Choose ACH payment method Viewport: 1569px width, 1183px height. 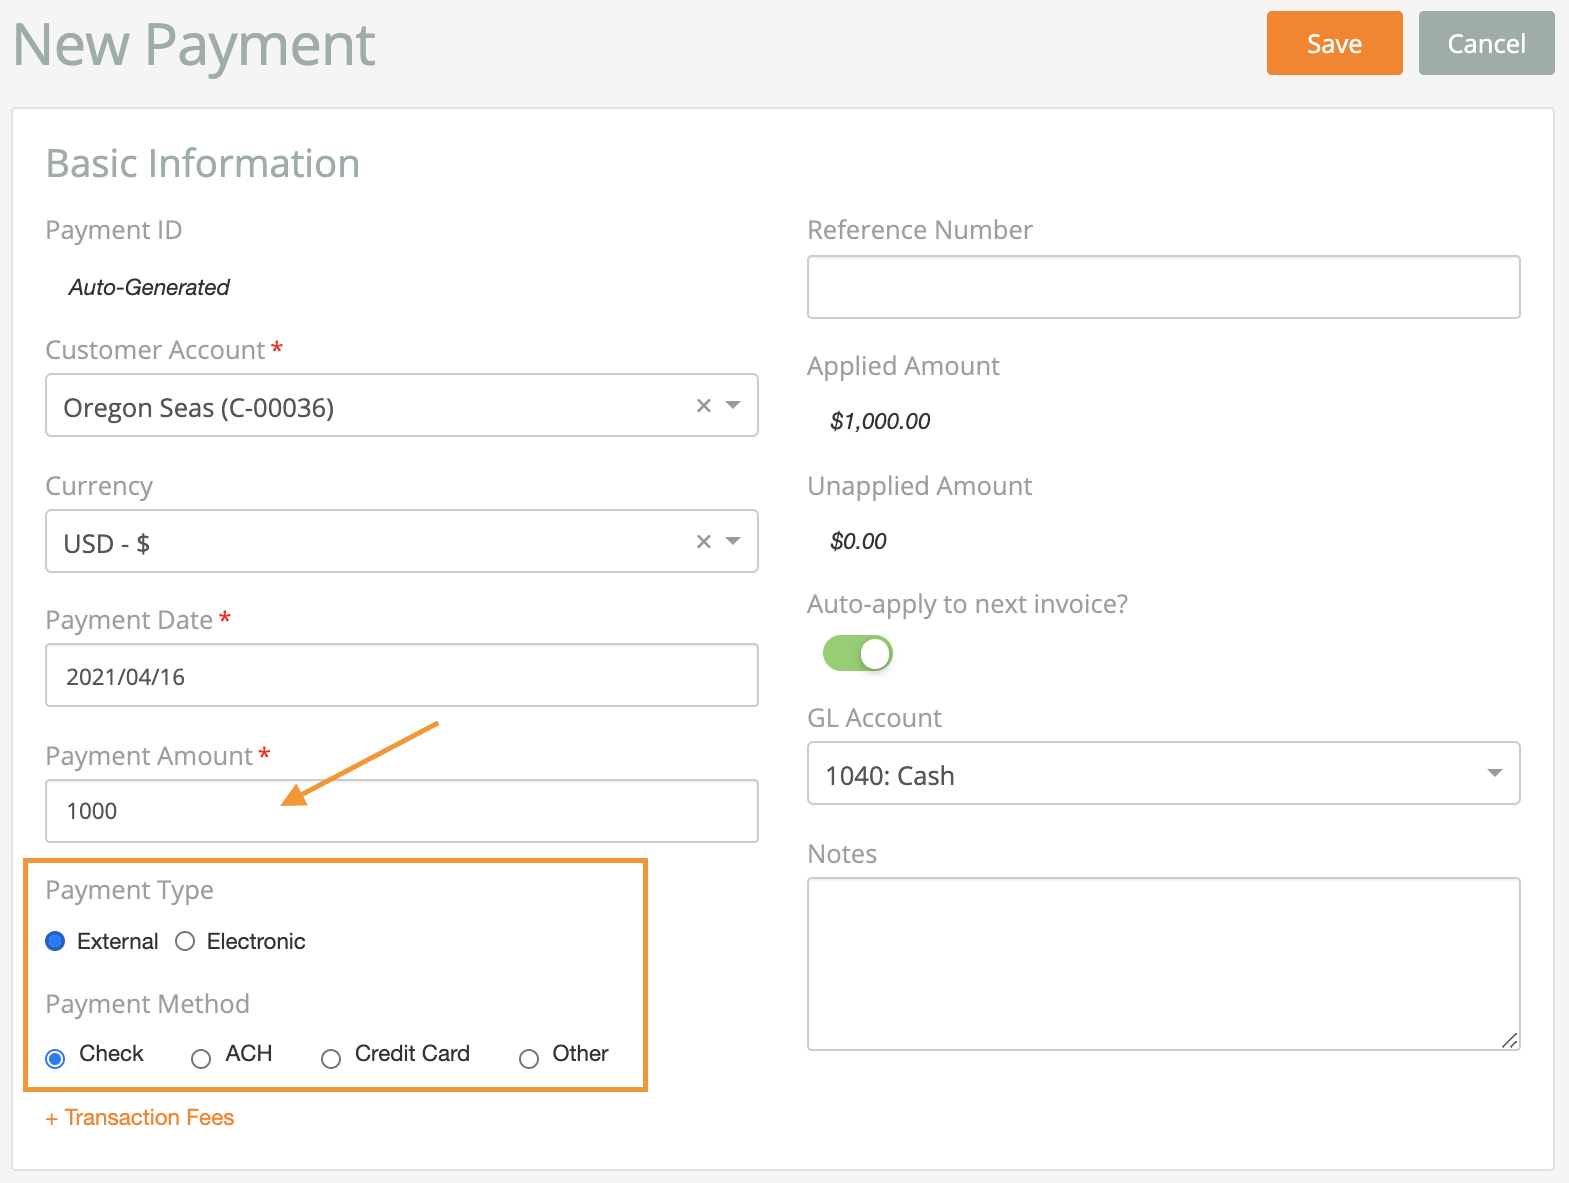[x=201, y=1058]
